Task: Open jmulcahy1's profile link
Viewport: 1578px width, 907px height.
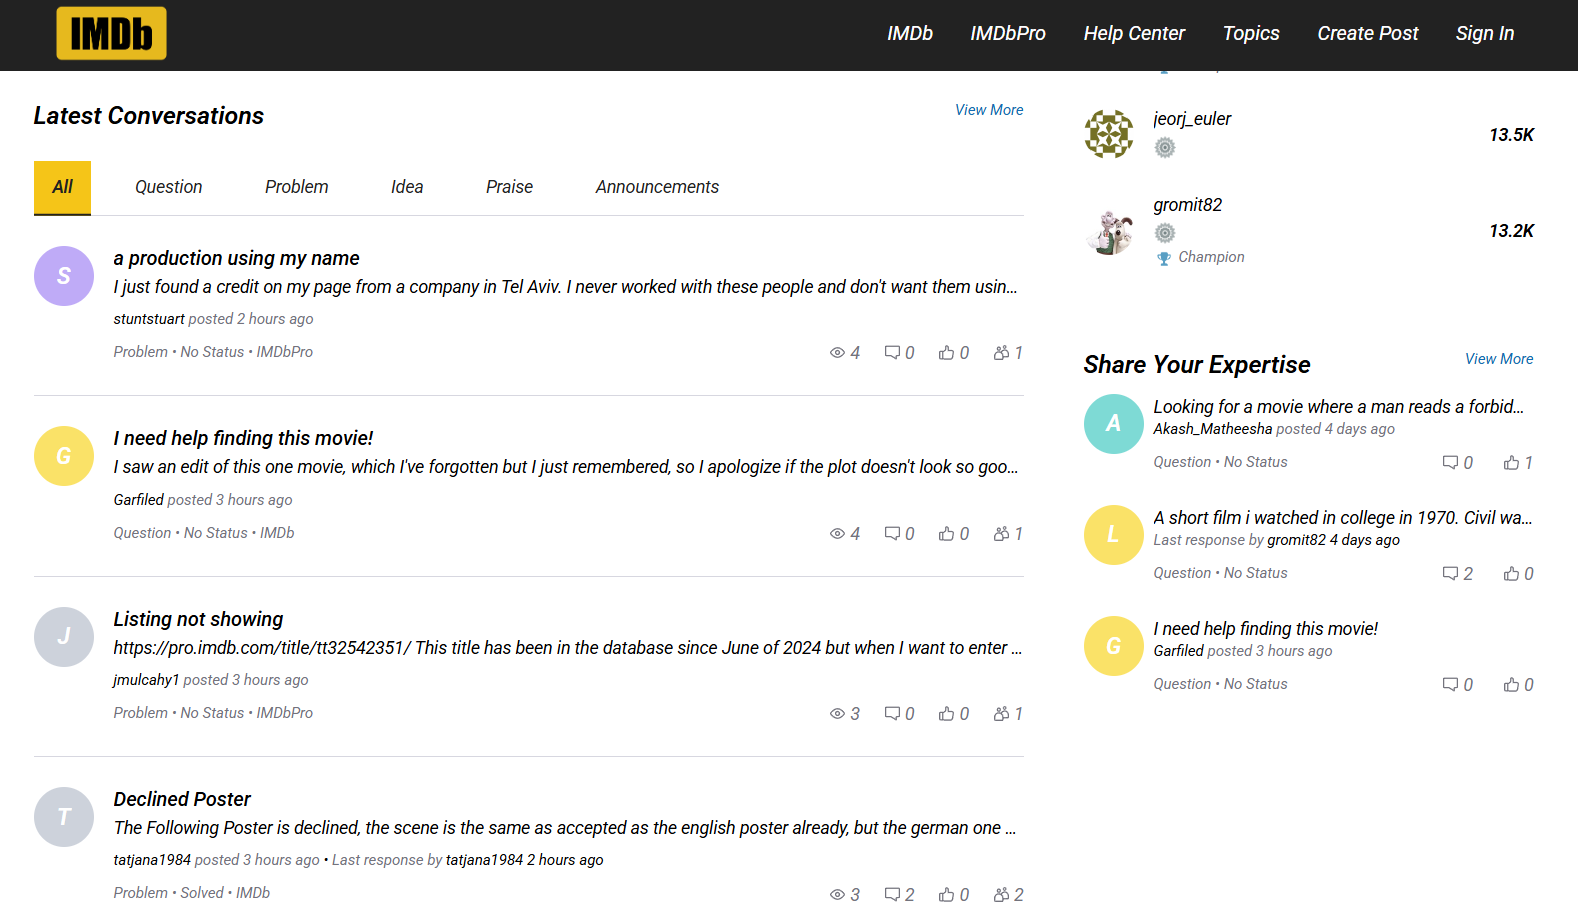Action: click(146, 680)
